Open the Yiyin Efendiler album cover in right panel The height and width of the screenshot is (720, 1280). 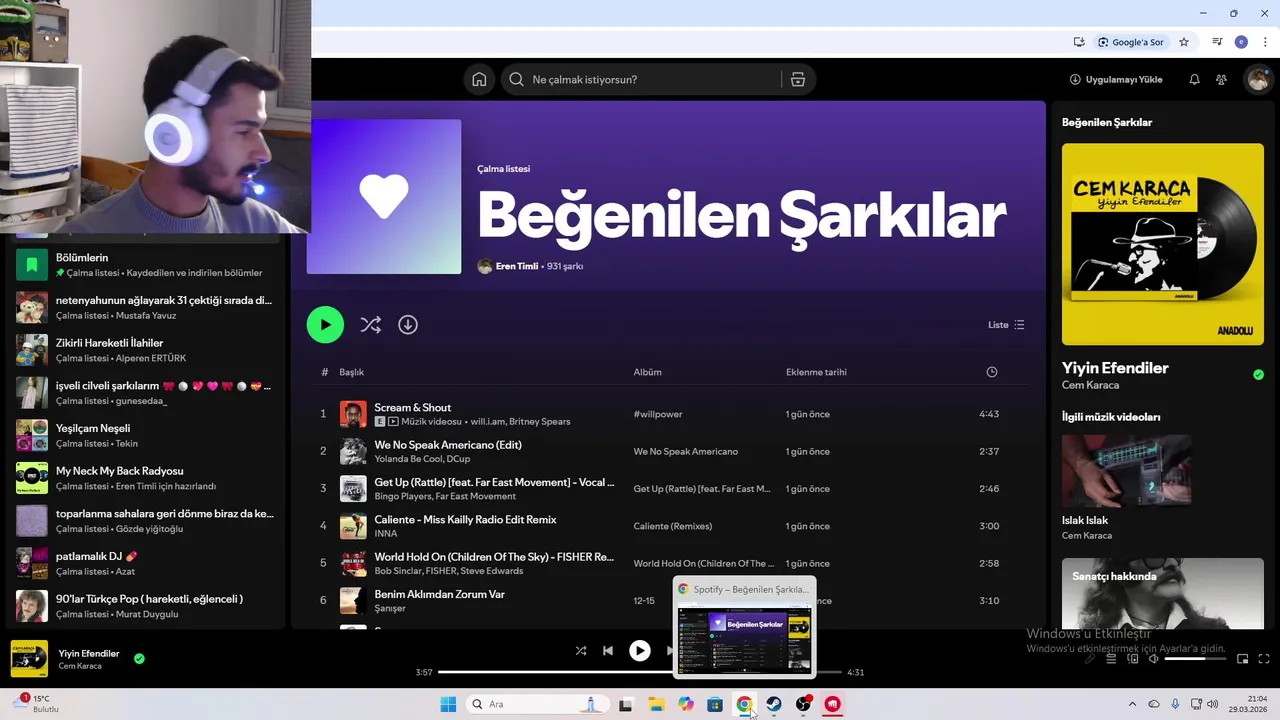[x=1163, y=244]
